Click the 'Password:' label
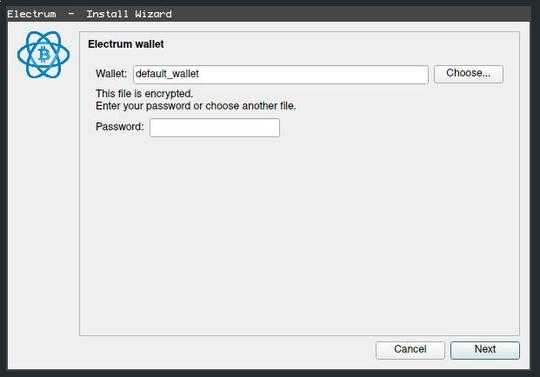Screen dimensions: 540x377 pyautogui.click(x=120, y=127)
